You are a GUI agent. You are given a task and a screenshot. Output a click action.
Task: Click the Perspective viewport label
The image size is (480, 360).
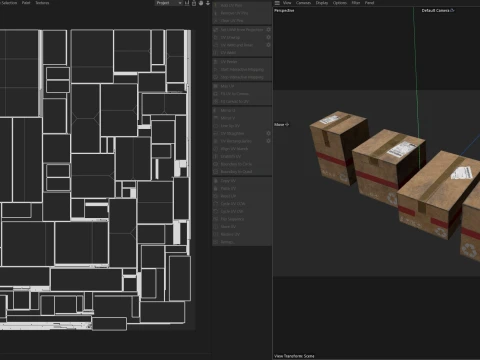pos(284,11)
